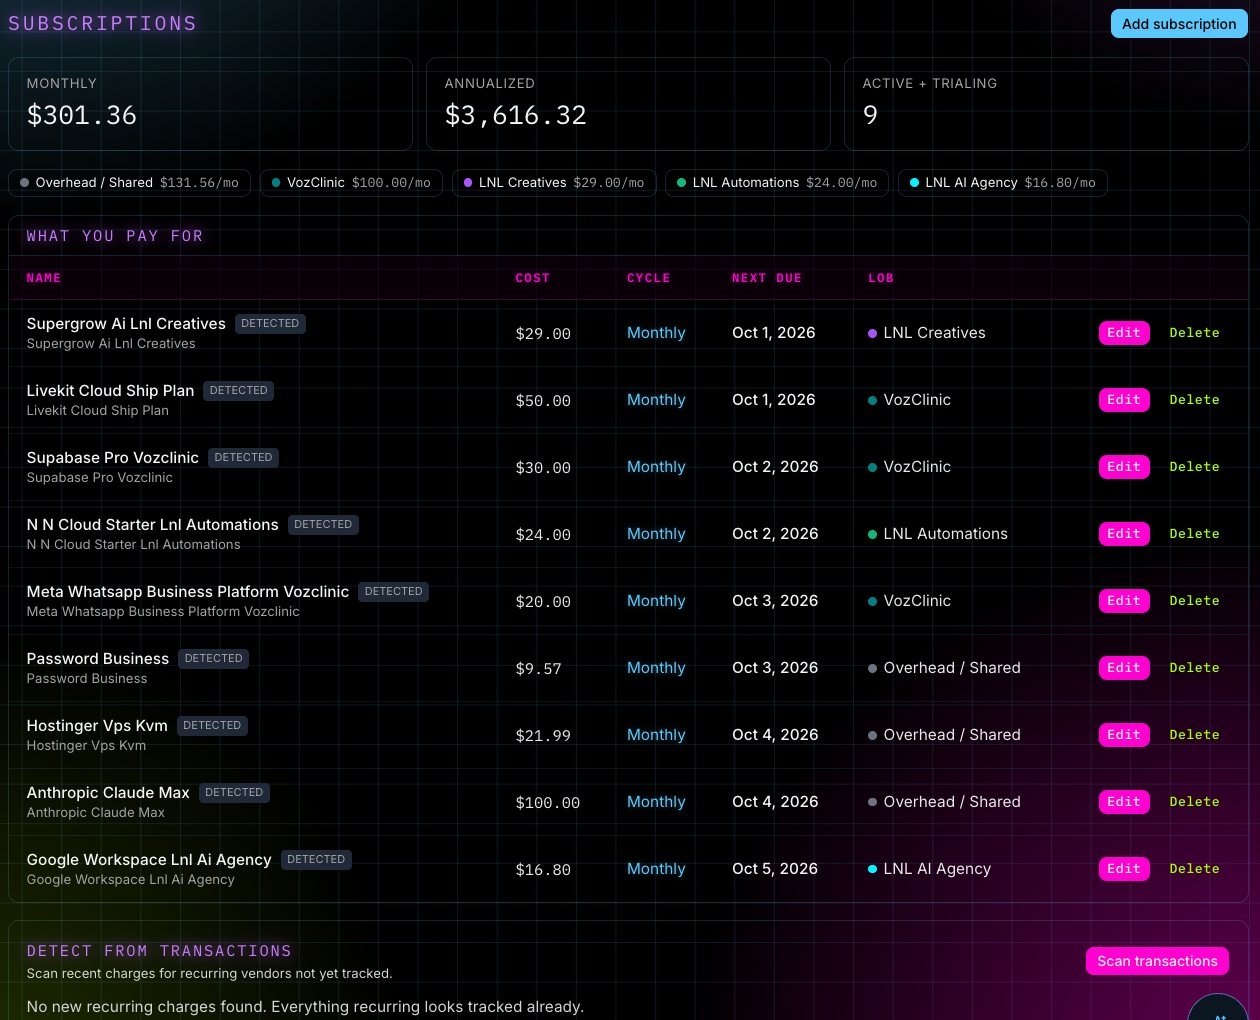1260x1020 pixels.
Task: Click the $100.00 cost for Anthropic Claude Max
Action: point(548,803)
